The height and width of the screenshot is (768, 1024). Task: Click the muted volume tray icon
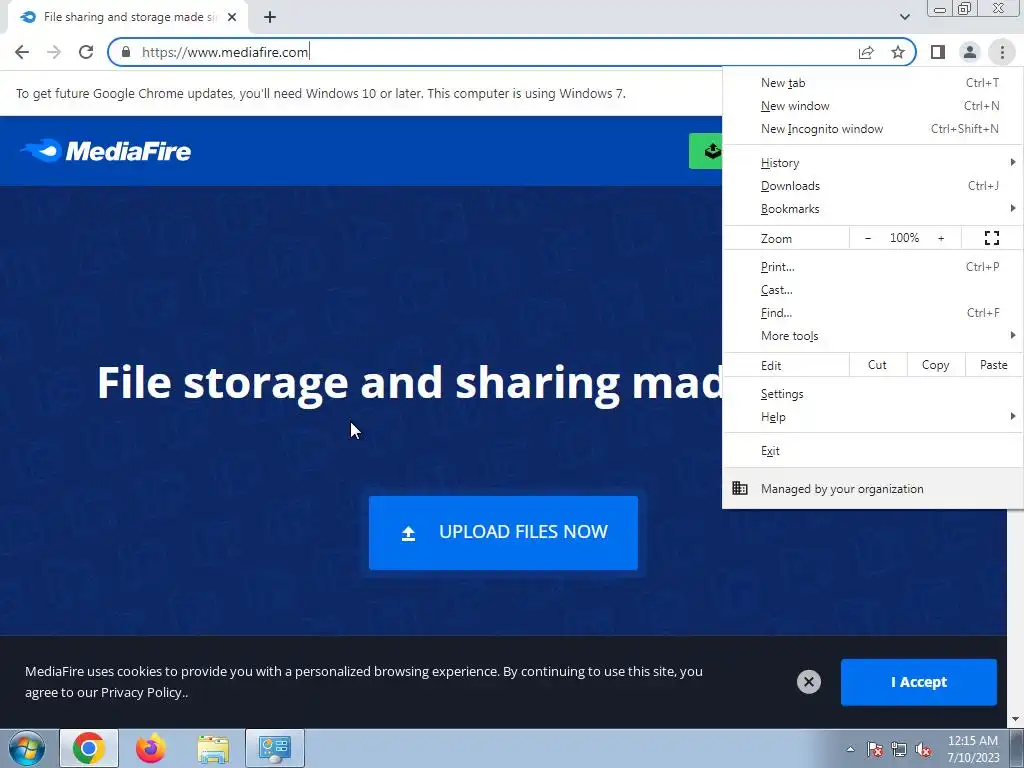(923, 748)
